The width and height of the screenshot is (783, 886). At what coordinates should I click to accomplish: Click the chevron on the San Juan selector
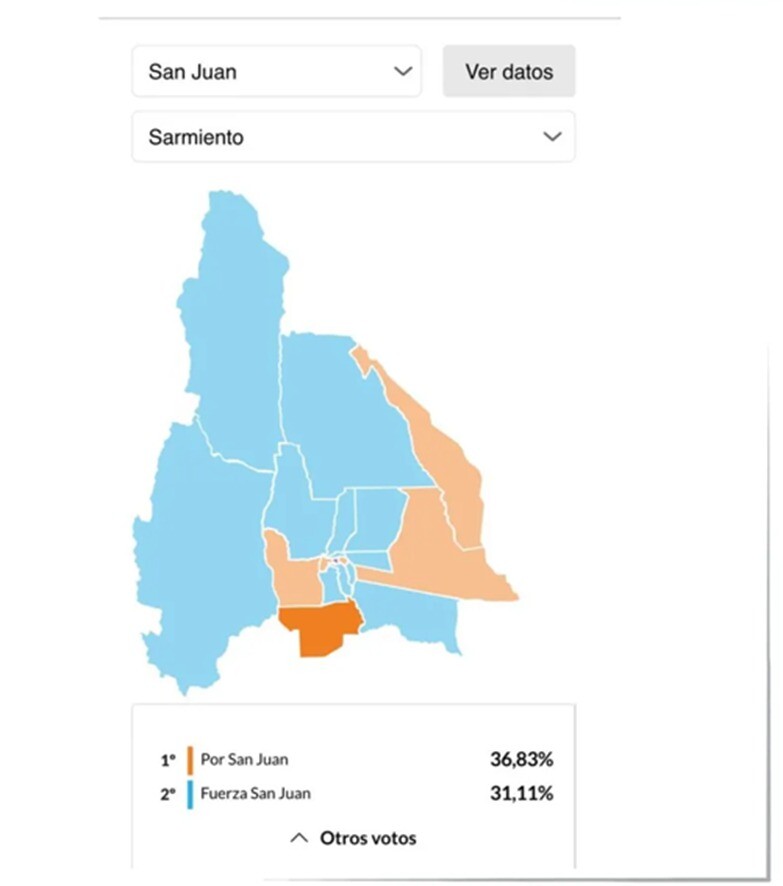[403, 71]
